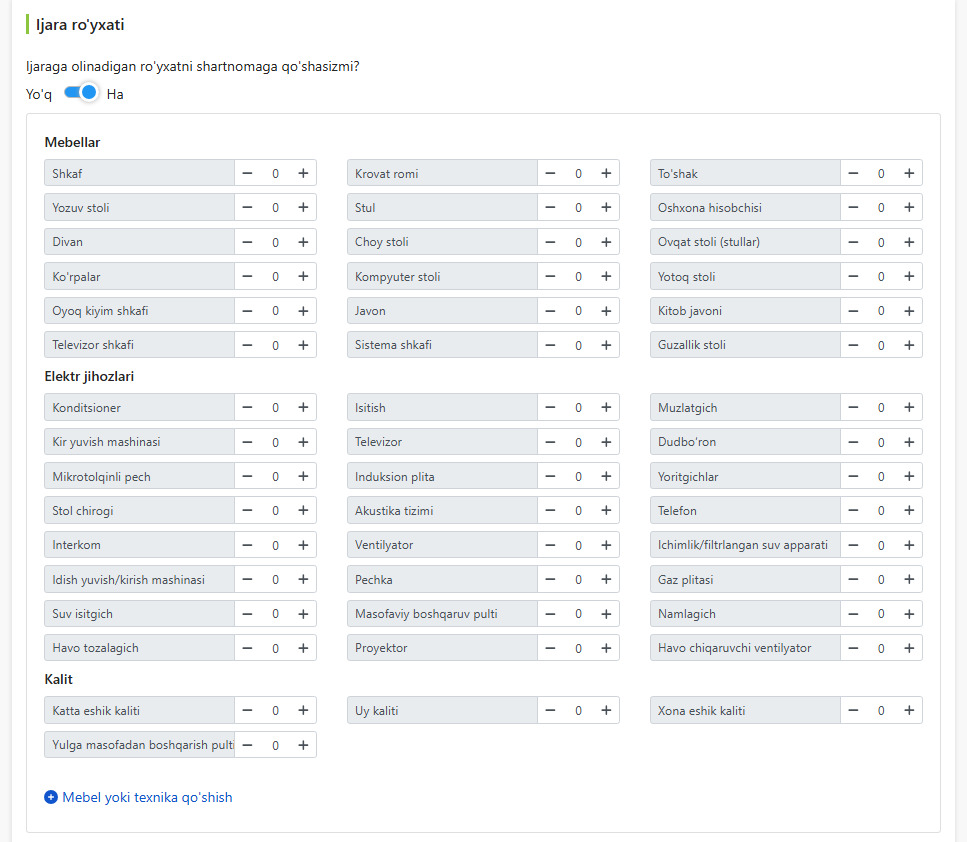Add a Televizor with plus icon

tap(606, 442)
